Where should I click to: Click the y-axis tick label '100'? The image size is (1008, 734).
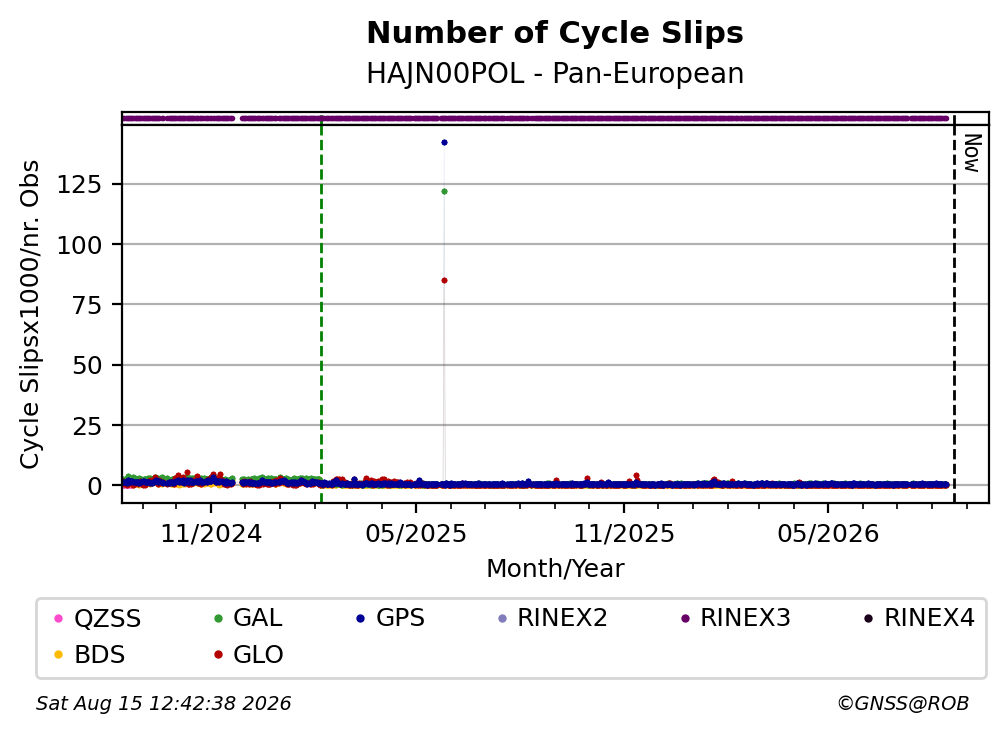pos(79,245)
